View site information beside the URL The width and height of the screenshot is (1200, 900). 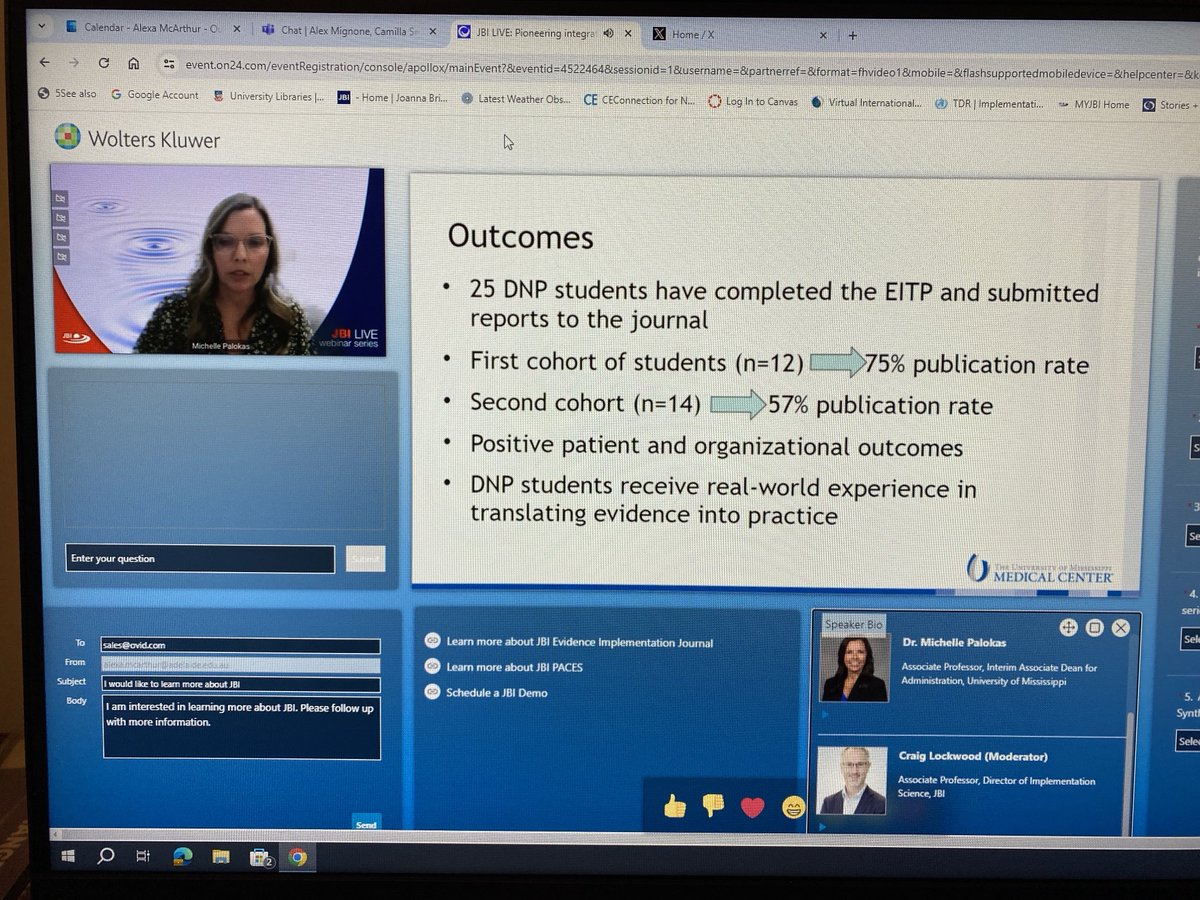tap(168, 64)
